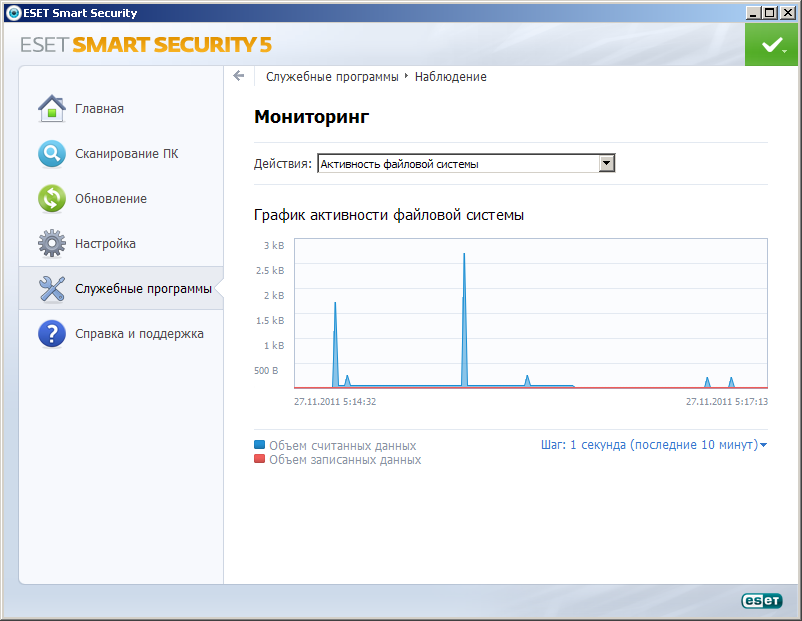The width and height of the screenshot is (802, 621).
Task: Click the Активность файловой системы combo box
Action: click(466, 164)
